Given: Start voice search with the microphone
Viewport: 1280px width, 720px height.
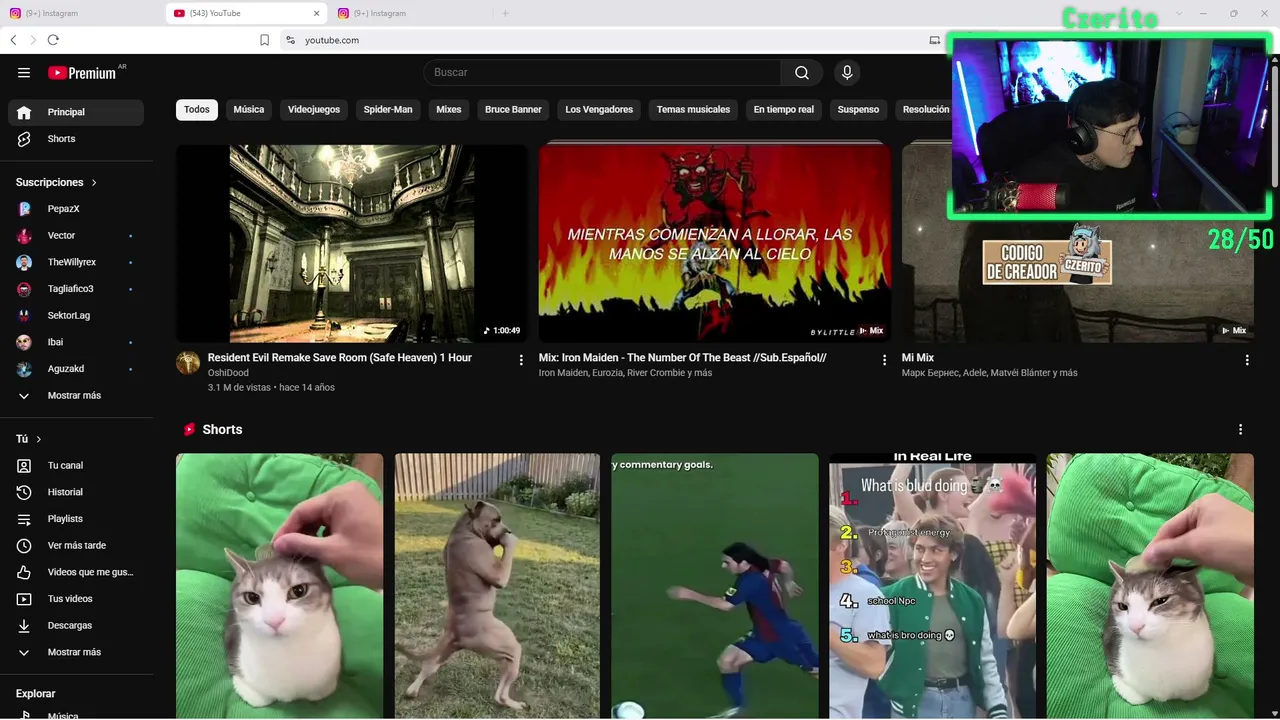Looking at the screenshot, I should (847, 72).
